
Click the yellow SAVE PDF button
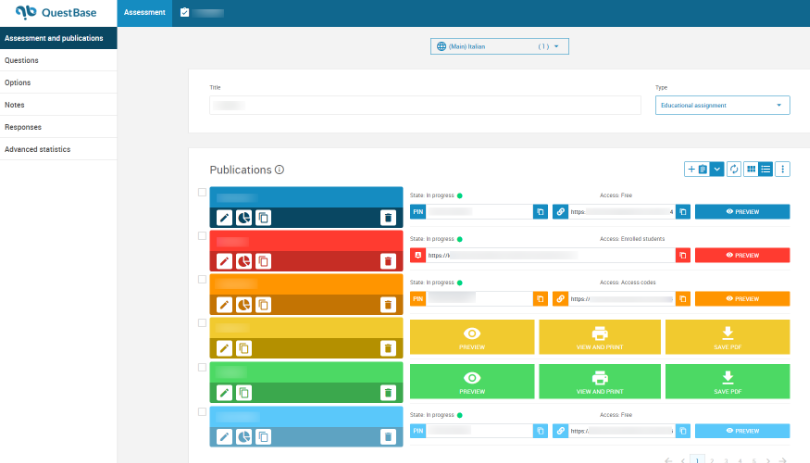[727, 337]
